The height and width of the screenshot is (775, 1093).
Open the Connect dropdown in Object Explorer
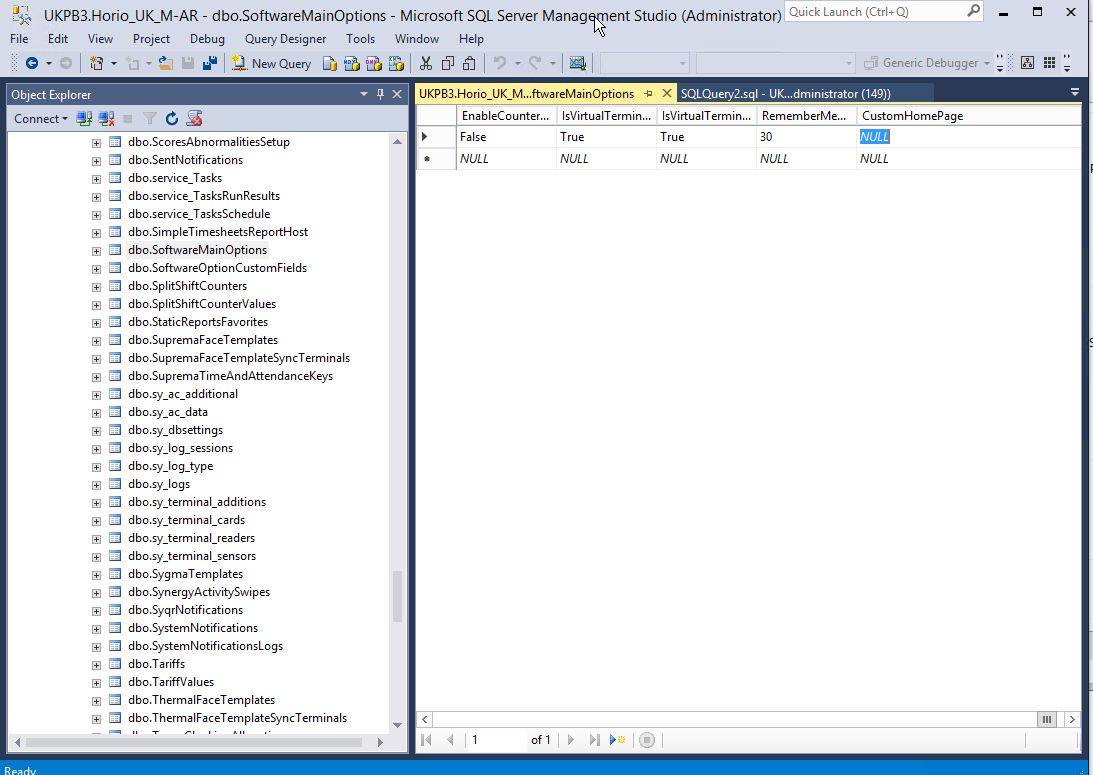[40, 118]
